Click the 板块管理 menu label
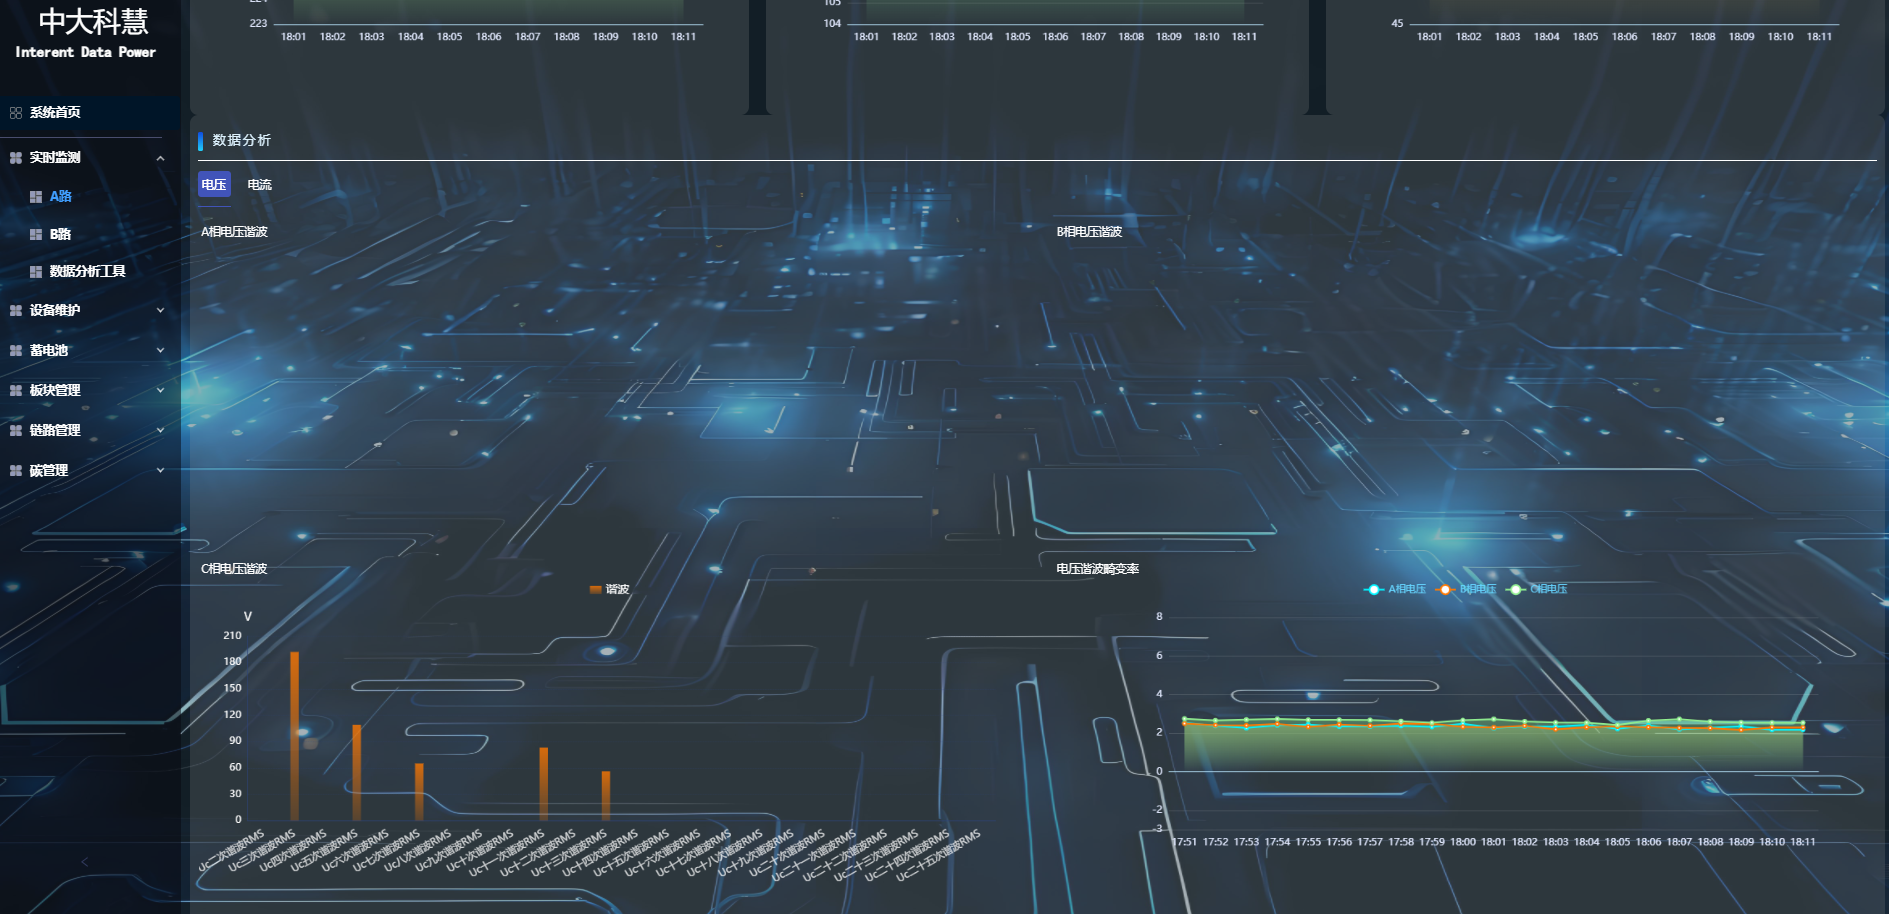 point(55,390)
